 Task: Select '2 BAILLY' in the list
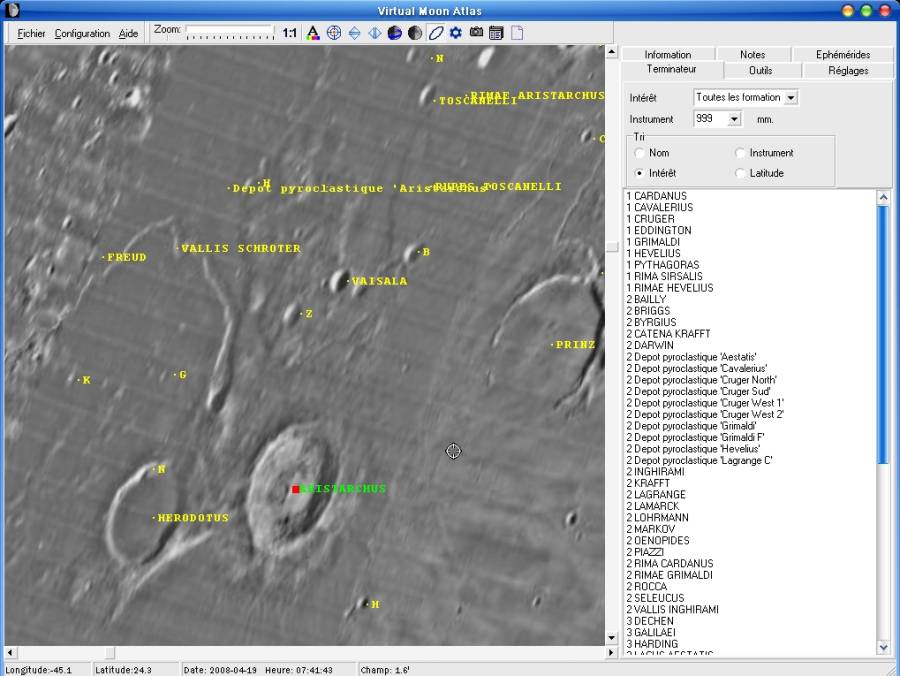(646, 299)
